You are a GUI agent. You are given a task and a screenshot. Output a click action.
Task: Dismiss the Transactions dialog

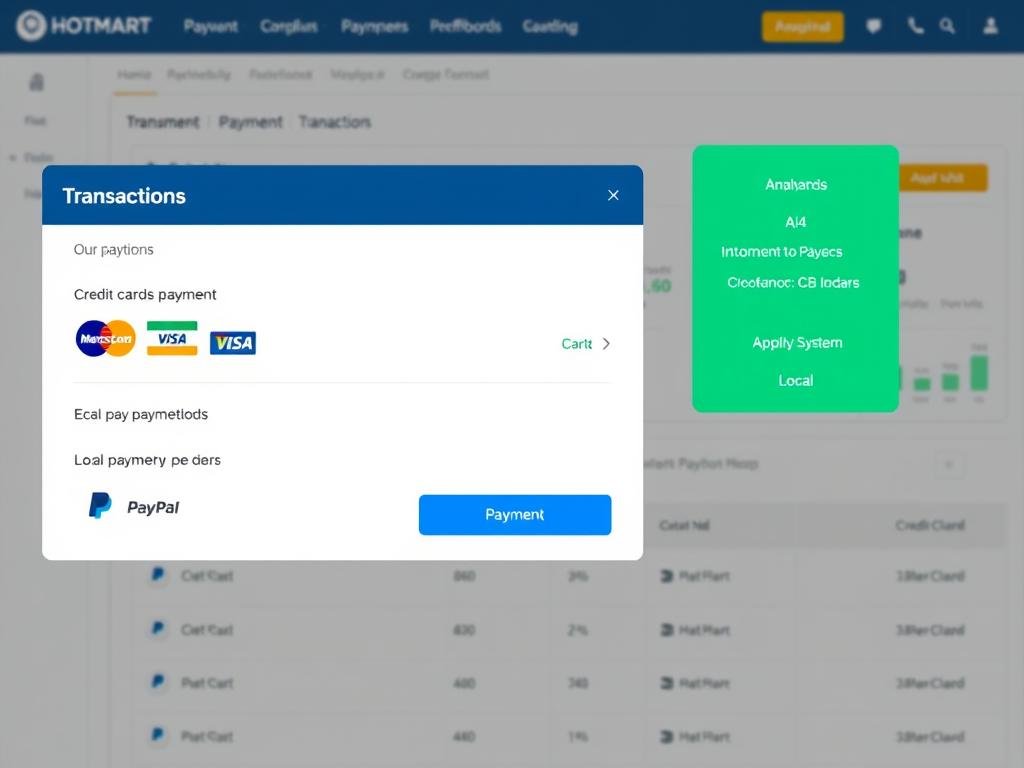(613, 195)
